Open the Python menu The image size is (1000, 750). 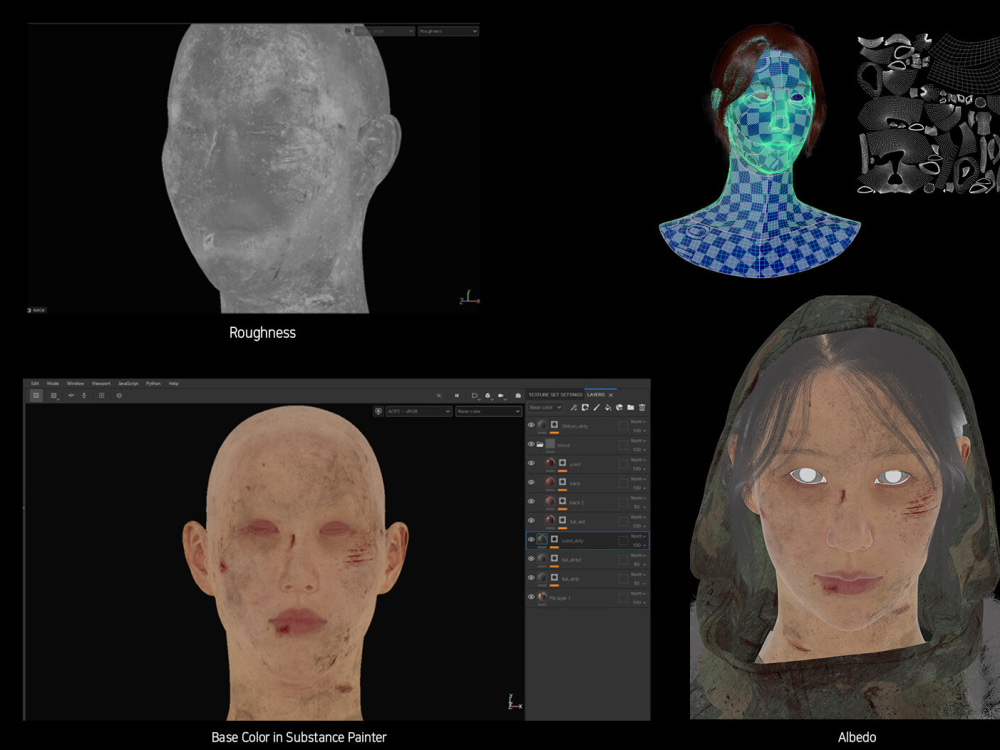coord(152,382)
